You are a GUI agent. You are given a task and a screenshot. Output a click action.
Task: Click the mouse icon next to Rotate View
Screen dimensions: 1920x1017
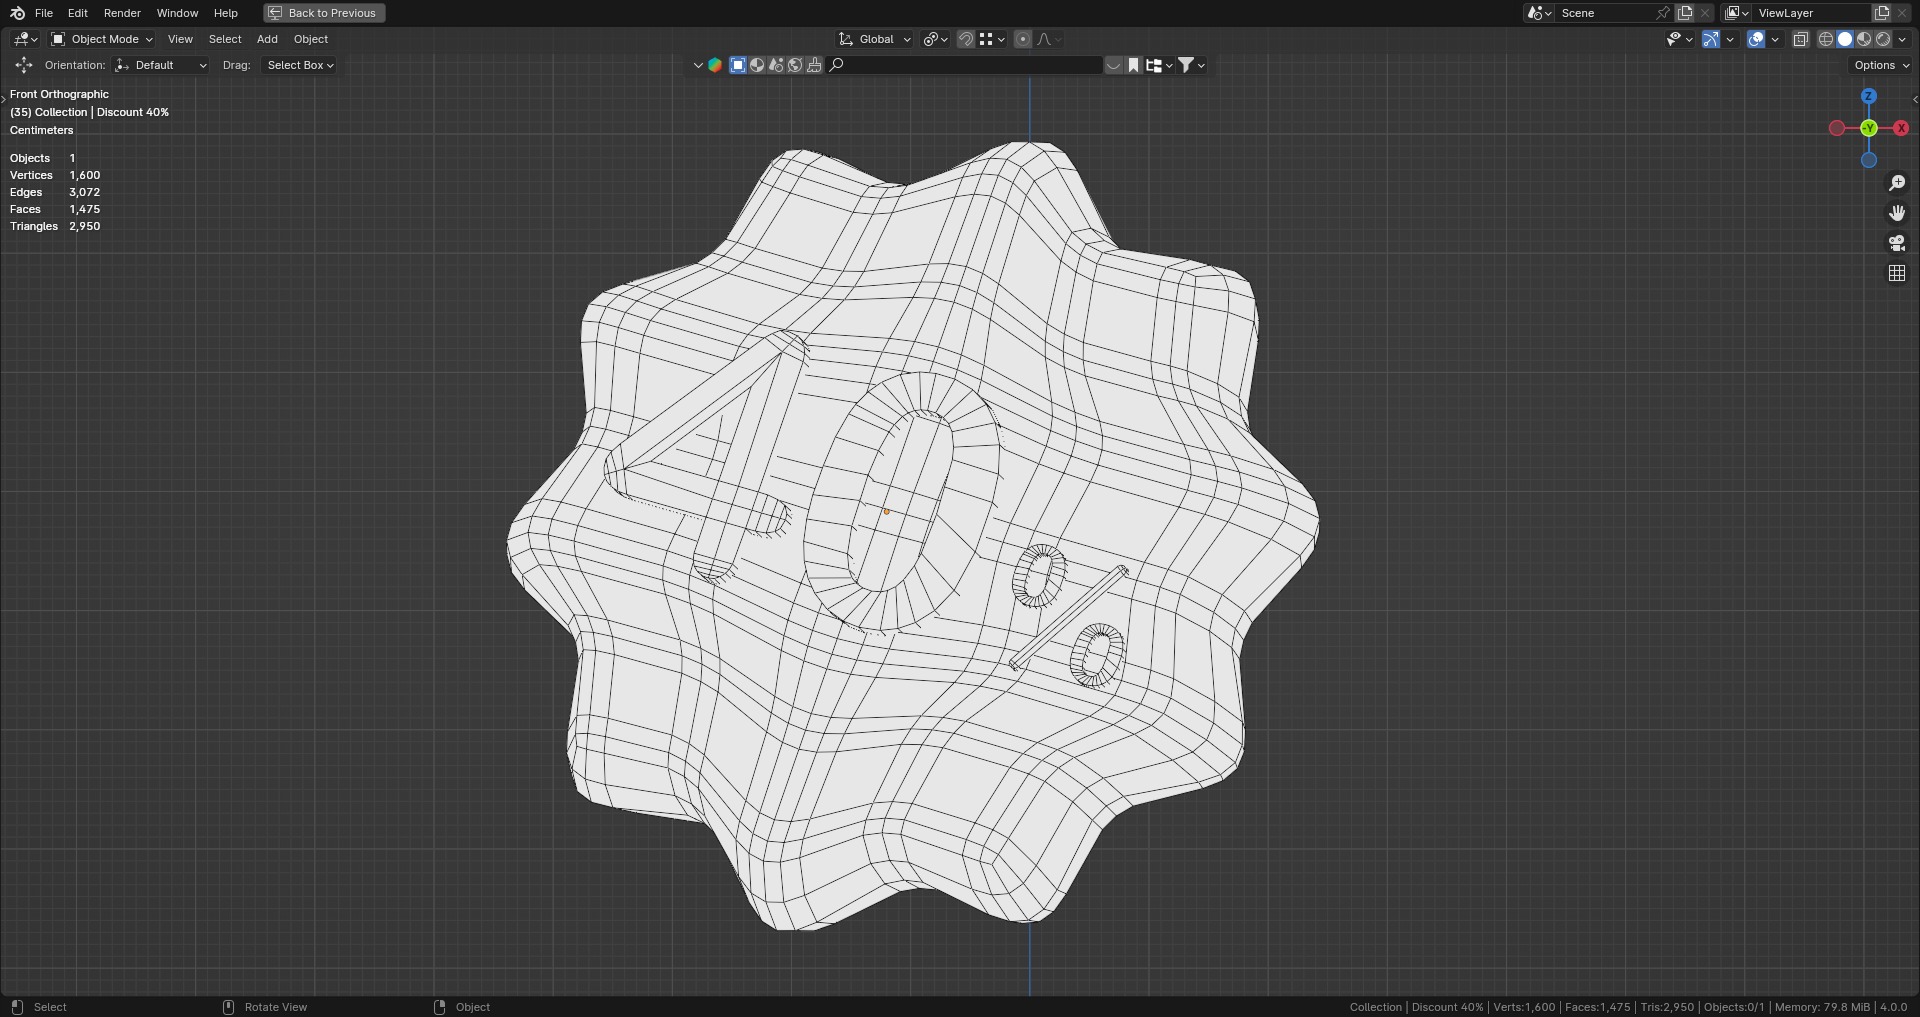pos(228,1007)
